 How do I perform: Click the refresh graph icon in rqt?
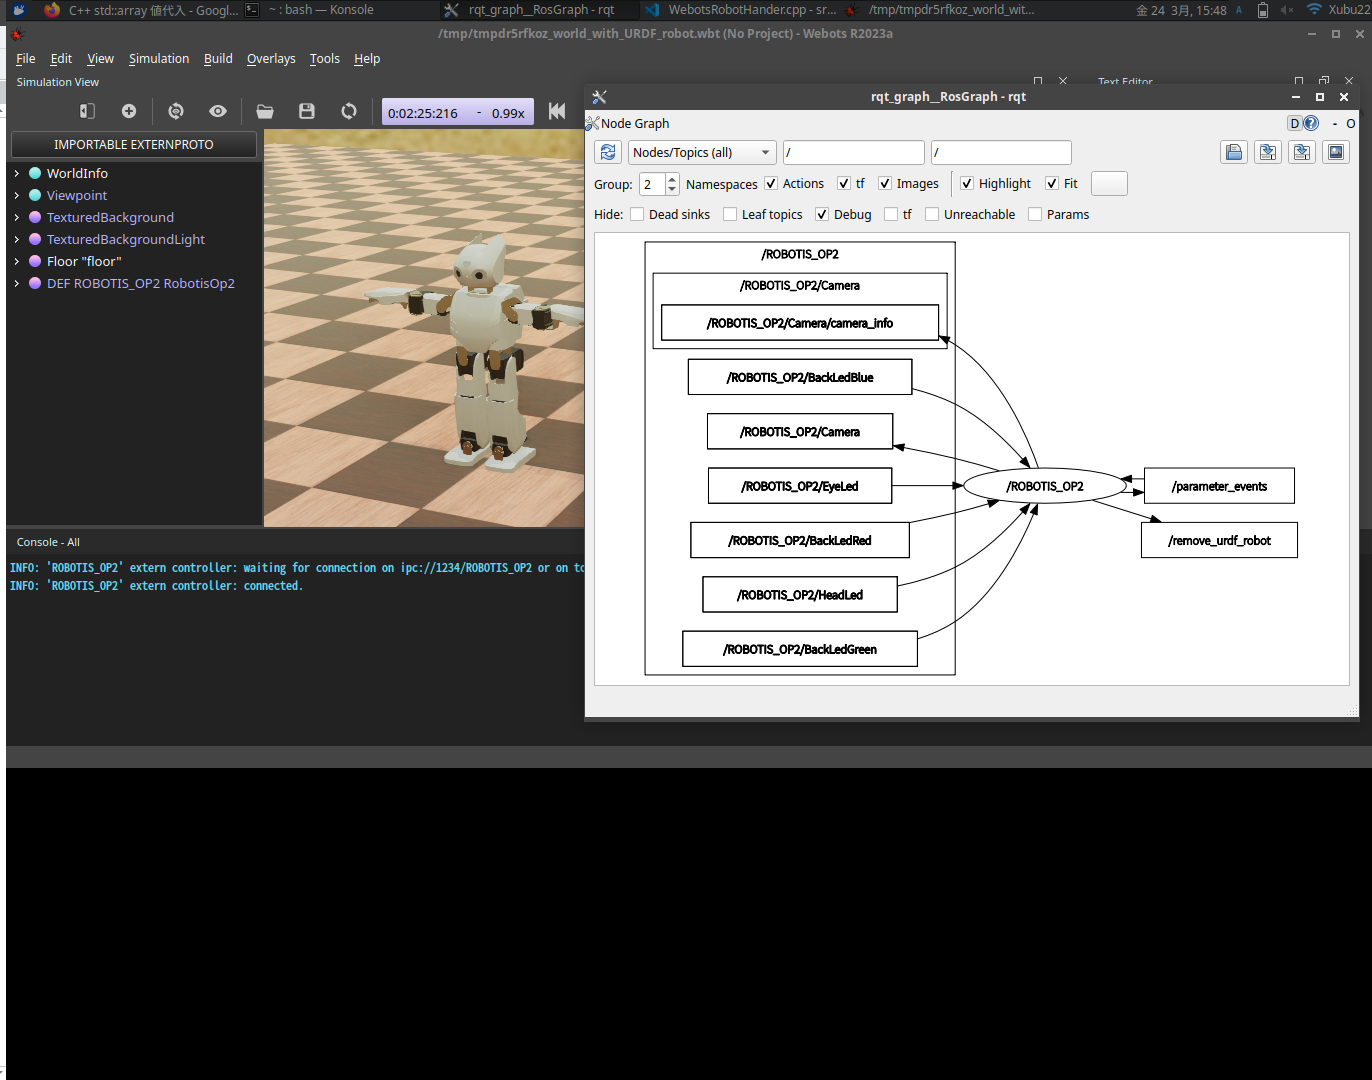click(608, 152)
